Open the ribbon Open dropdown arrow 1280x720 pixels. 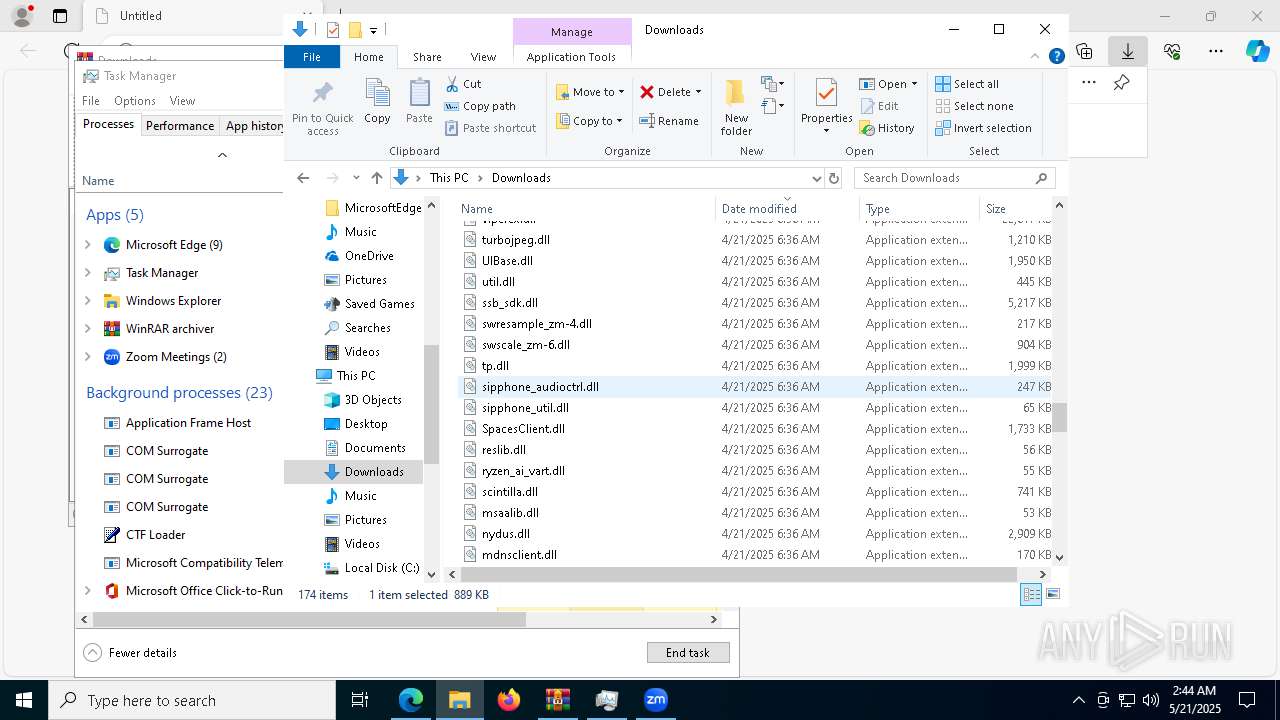[914, 84]
